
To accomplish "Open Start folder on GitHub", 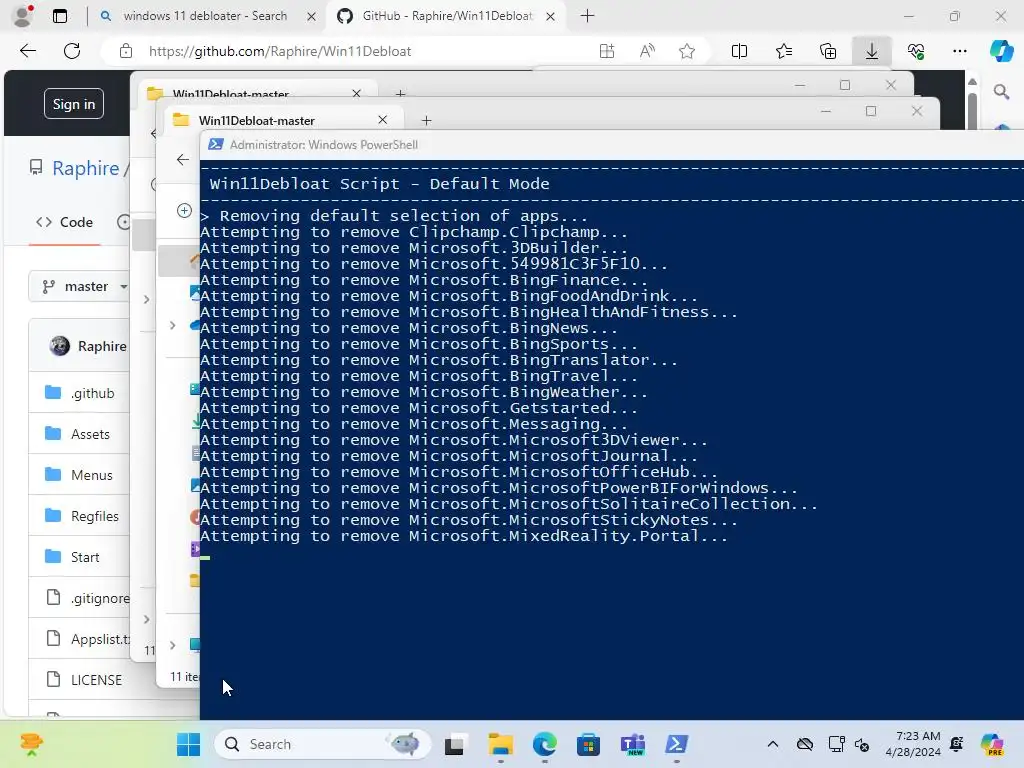I will coord(85,557).
